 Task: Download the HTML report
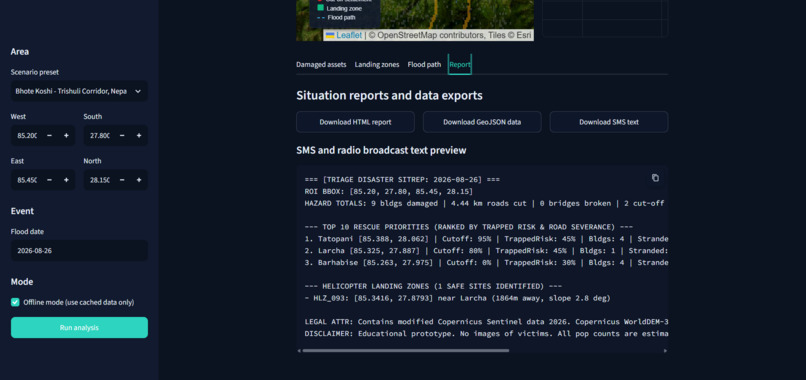355,122
